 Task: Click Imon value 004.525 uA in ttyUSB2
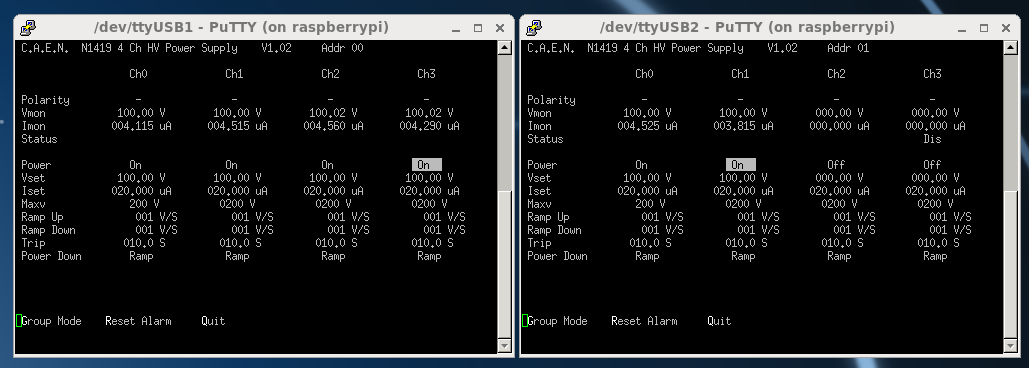point(647,126)
